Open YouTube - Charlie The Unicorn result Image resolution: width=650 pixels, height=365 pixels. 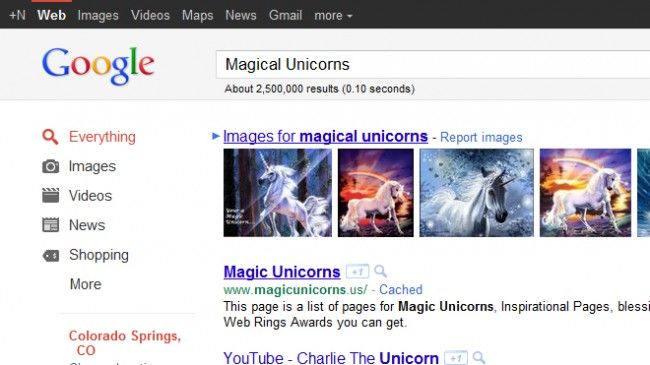(x=331, y=358)
